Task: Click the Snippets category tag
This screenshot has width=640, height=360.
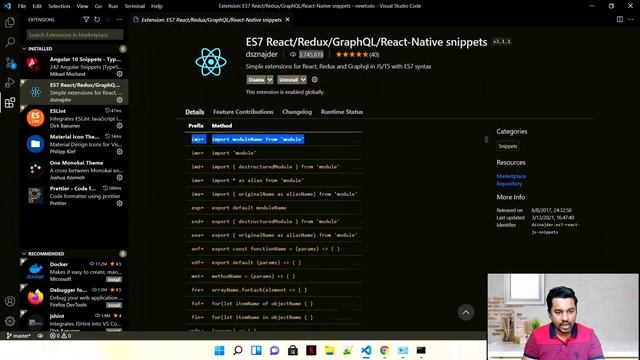Action: [x=508, y=146]
